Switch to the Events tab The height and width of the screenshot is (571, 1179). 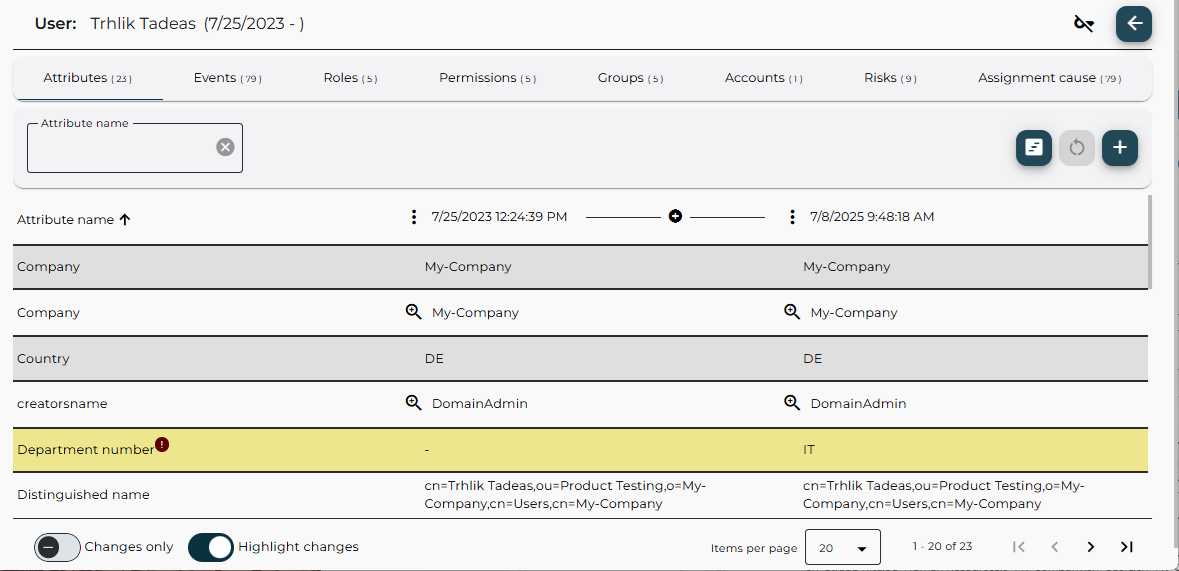click(x=227, y=78)
